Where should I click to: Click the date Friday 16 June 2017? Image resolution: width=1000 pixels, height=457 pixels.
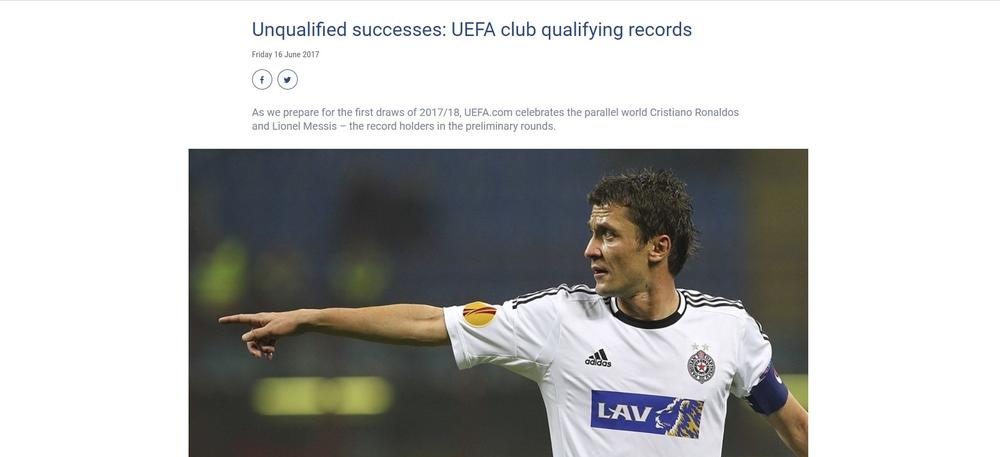(x=285, y=55)
